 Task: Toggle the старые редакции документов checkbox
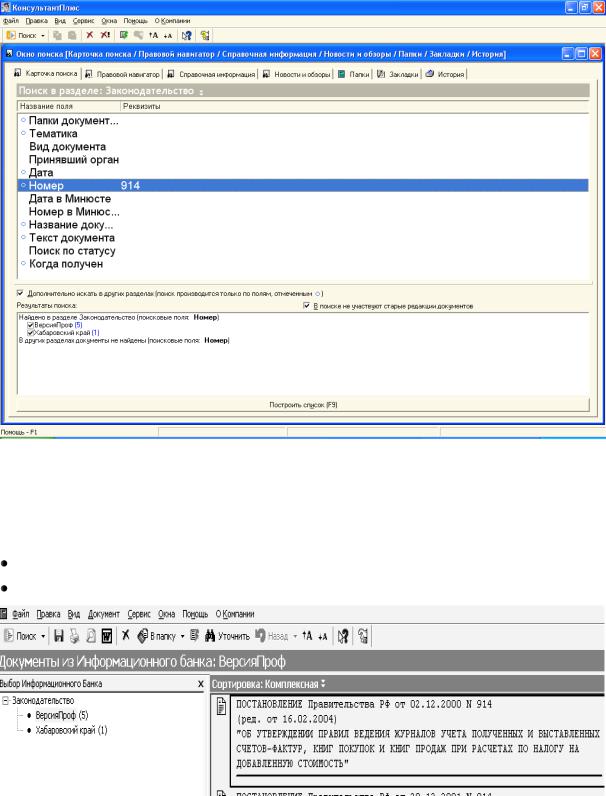coord(306,306)
